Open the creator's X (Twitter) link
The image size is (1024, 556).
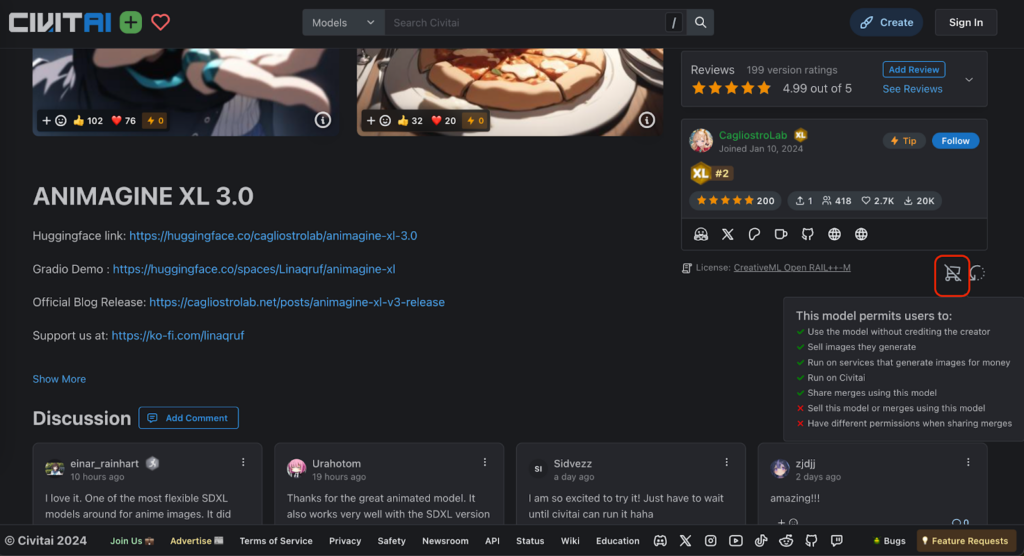pos(728,234)
